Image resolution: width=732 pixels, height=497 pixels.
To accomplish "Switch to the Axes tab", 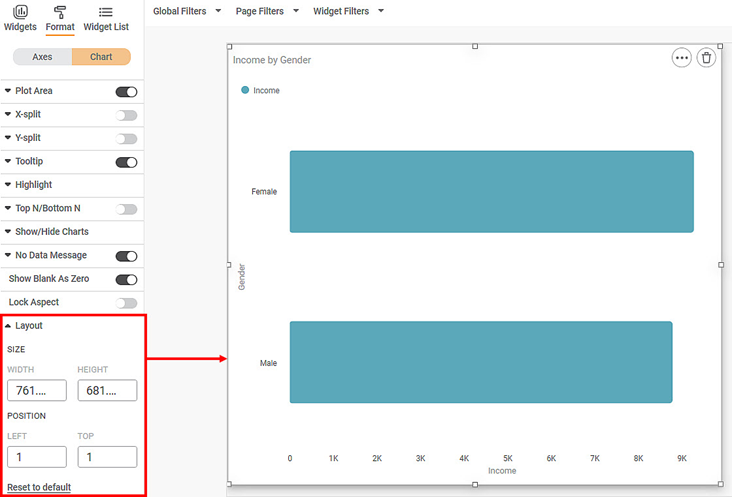I will (42, 57).
